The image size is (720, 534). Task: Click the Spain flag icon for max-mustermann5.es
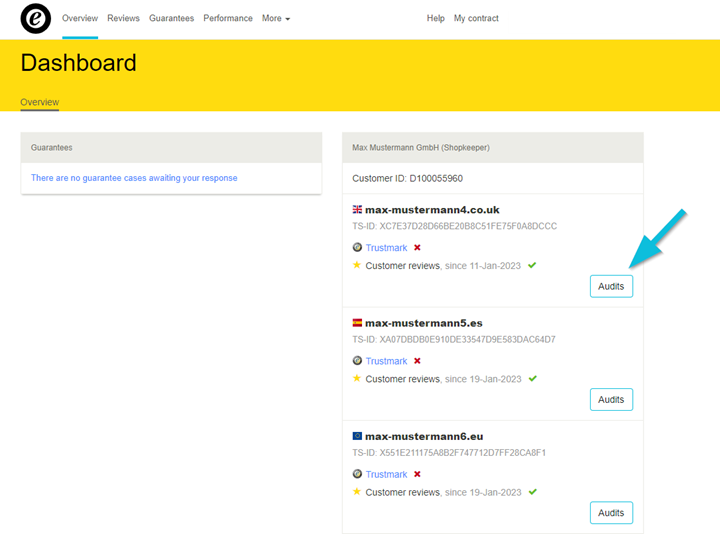point(357,323)
